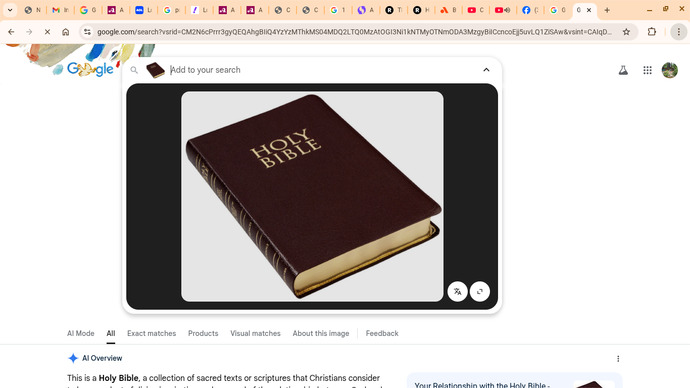
Task: Switch to the Gmail tab
Action: [x=60, y=10]
